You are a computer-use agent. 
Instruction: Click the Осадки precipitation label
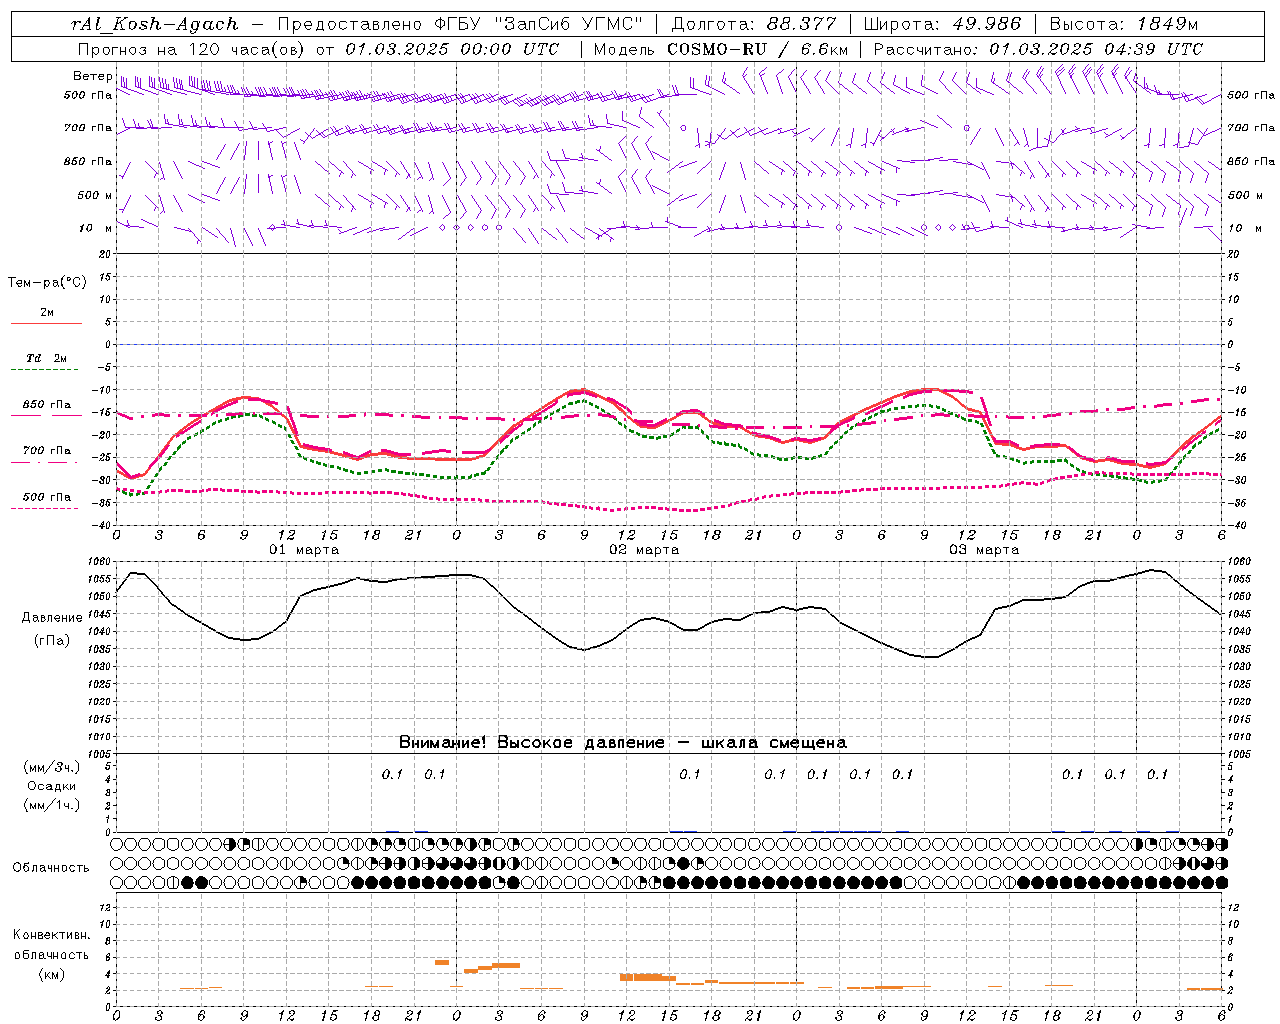click(x=52, y=786)
